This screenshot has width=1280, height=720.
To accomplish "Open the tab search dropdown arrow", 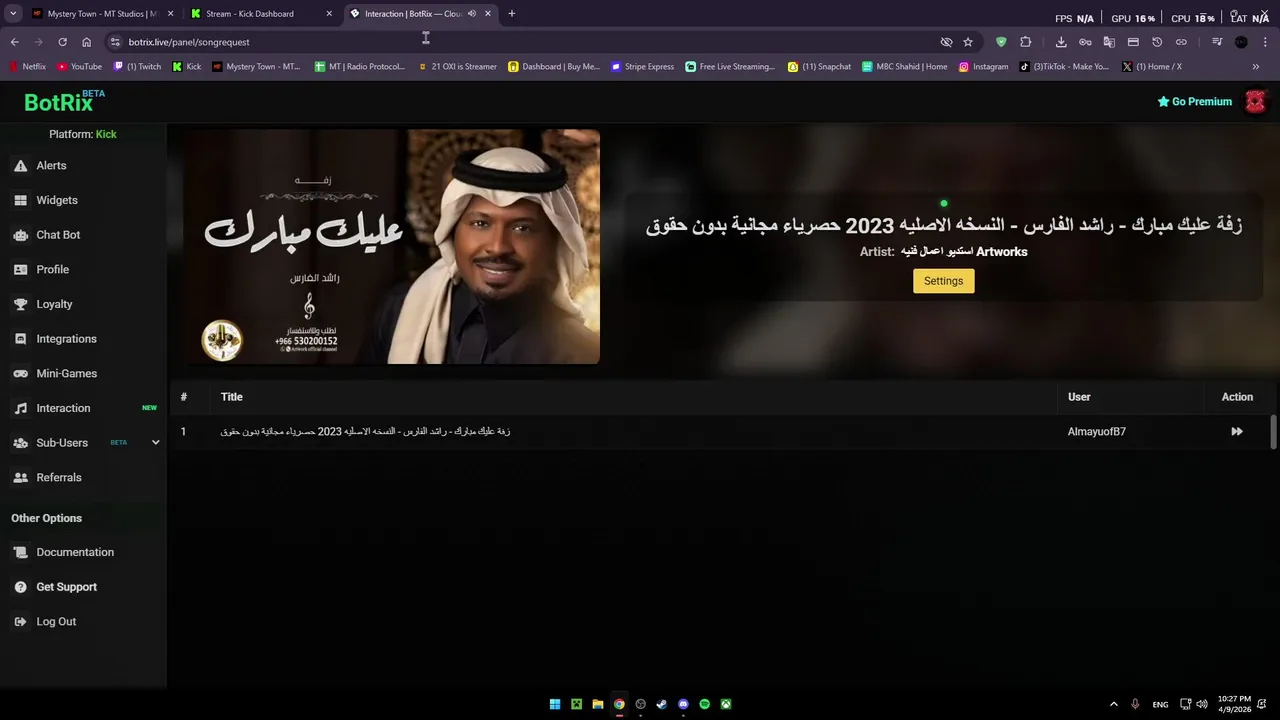I will click(13, 14).
